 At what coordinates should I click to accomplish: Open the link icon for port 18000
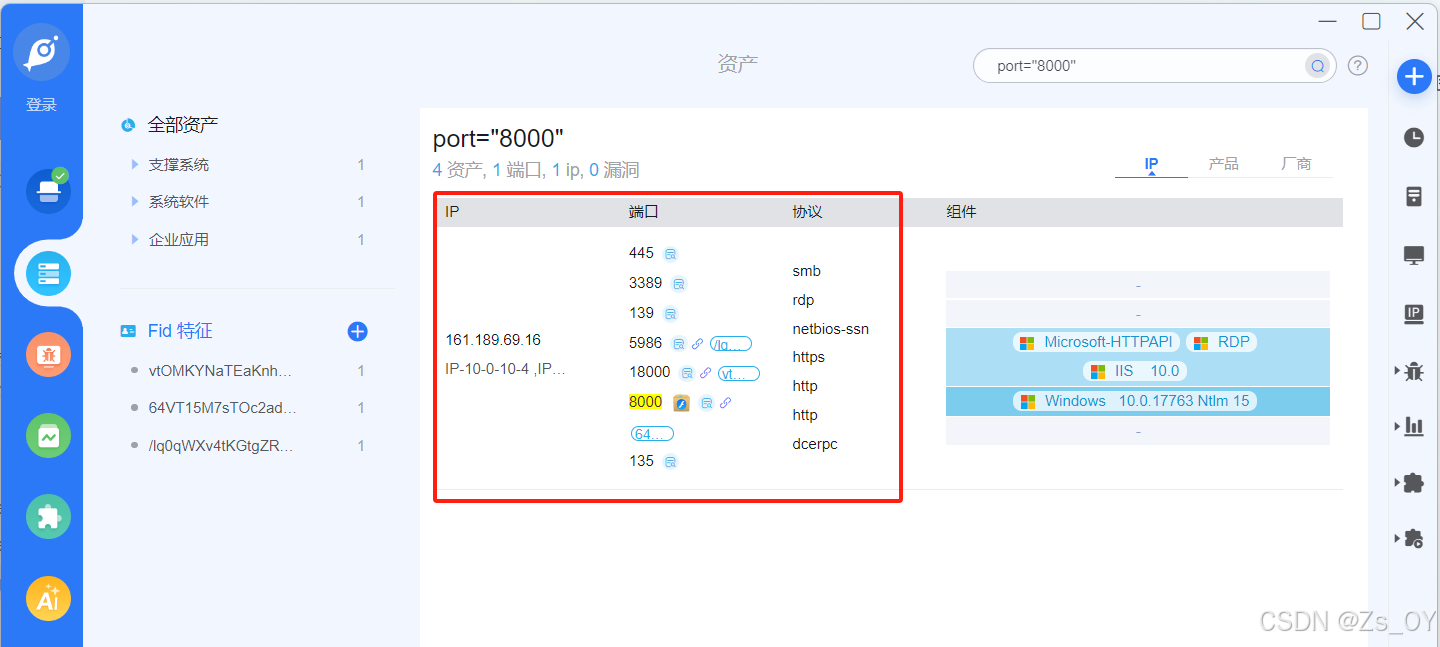pyautogui.click(x=705, y=373)
